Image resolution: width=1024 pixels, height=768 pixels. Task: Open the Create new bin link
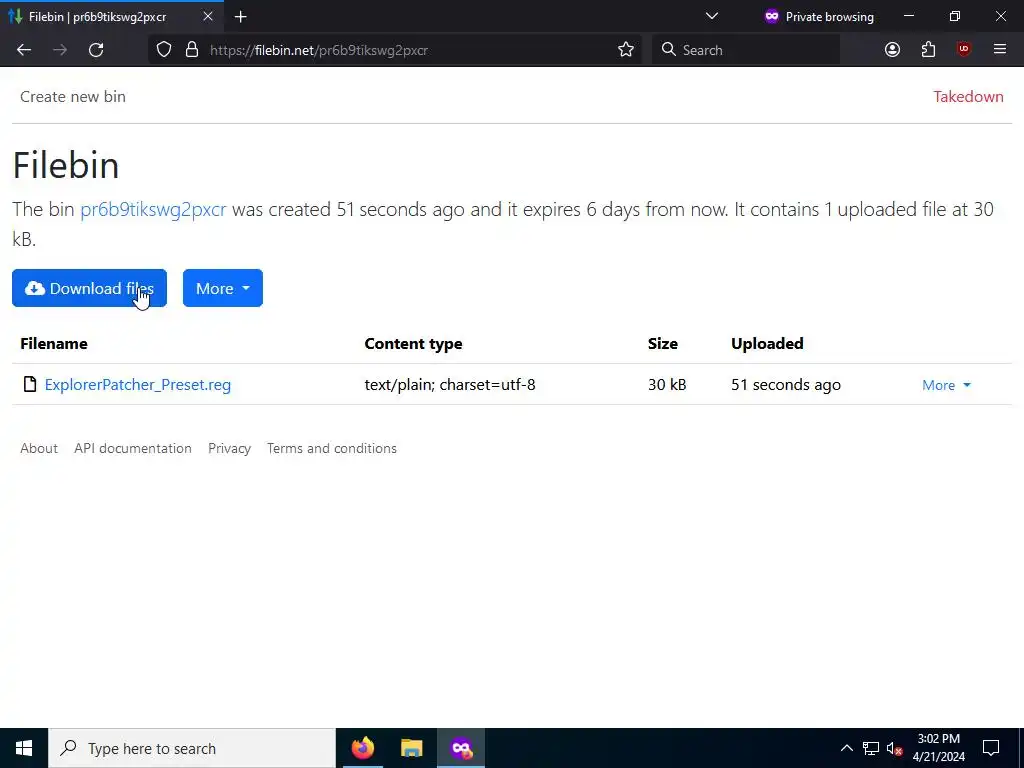pyautogui.click(x=72, y=97)
